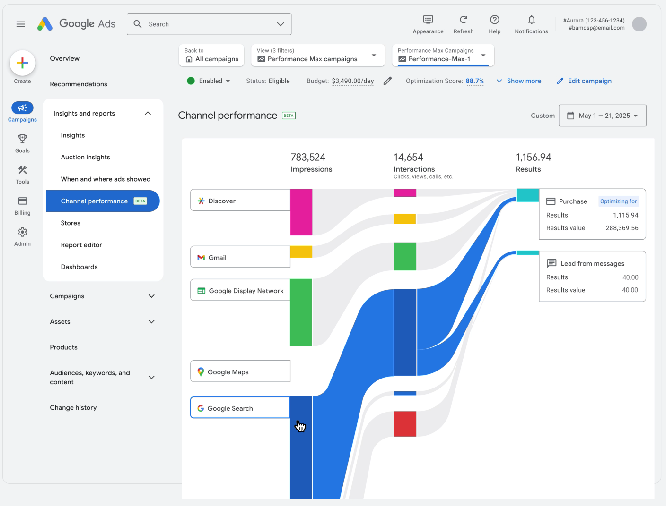Screen dimensions: 666x506
Task: Click the pink Discover impressions bar
Action: [301, 212]
